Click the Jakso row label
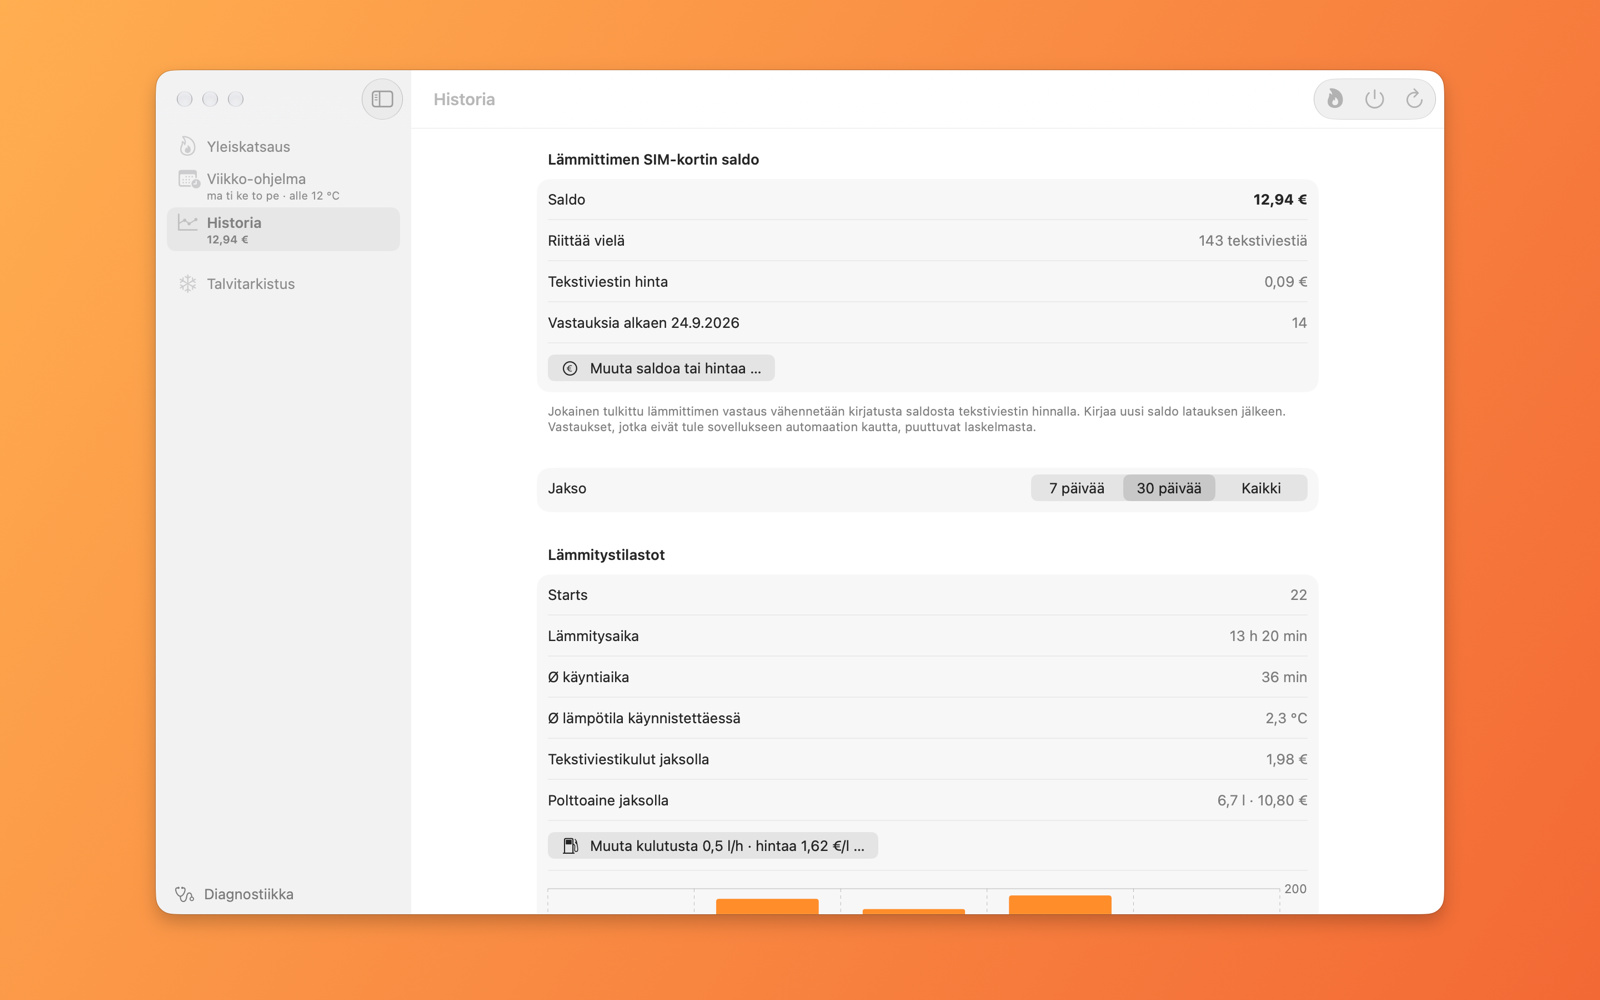The width and height of the screenshot is (1600, 1000). click(x=567, y=488)
